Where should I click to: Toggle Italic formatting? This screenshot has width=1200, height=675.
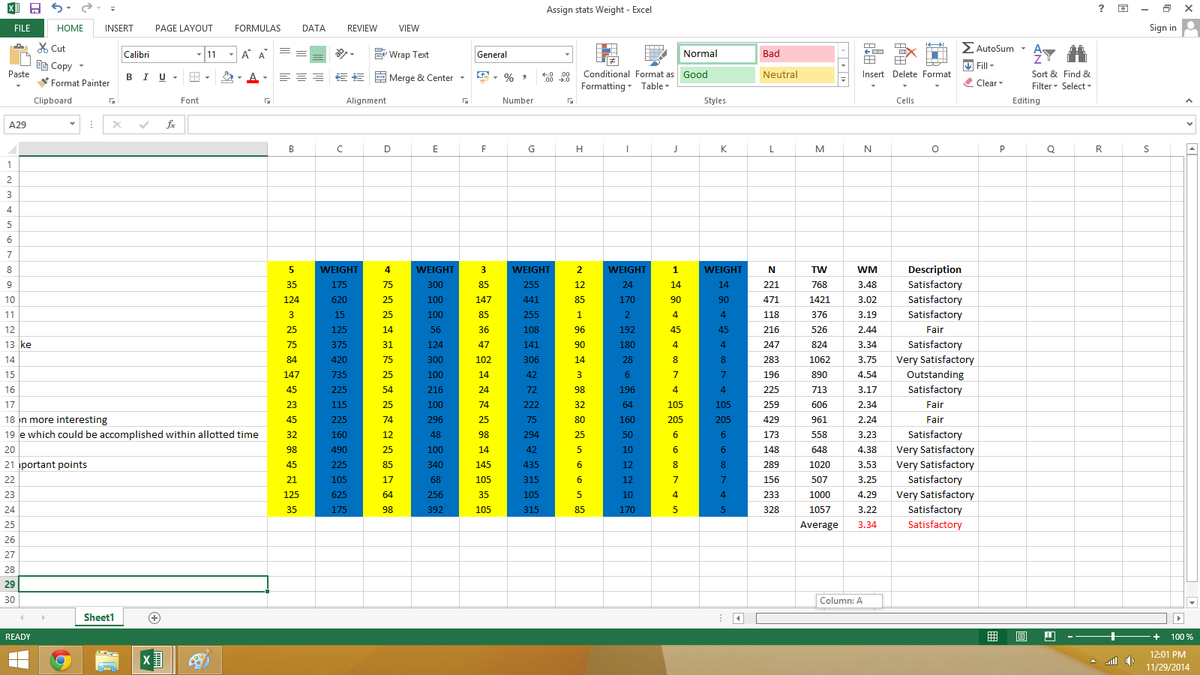145,78
